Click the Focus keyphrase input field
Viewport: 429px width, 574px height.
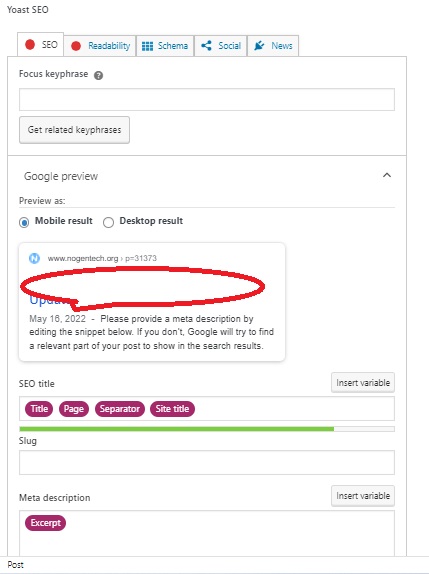[x=207, y=99]
